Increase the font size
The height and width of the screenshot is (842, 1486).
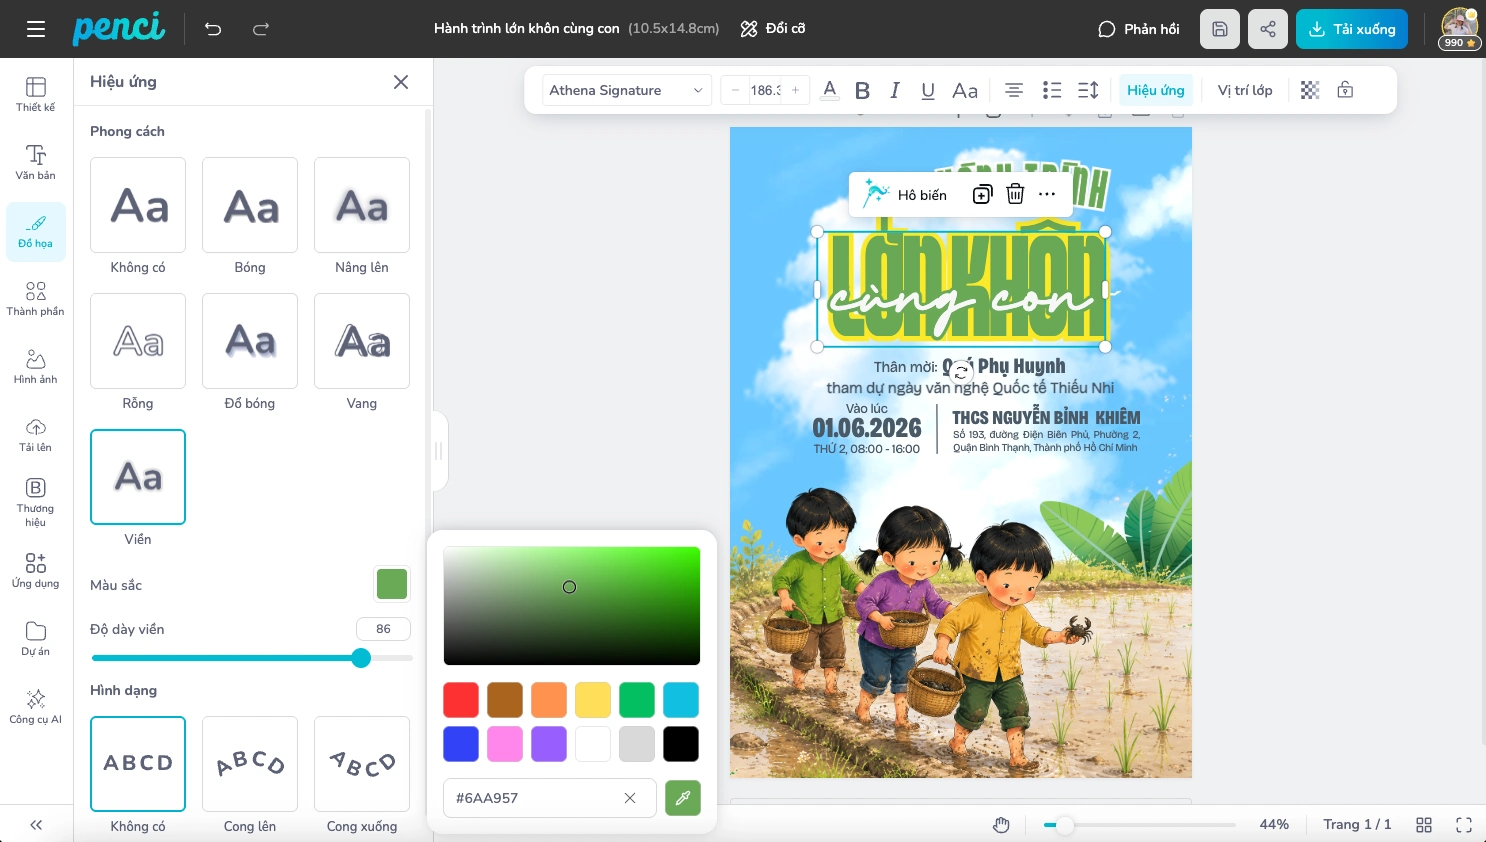(x=796, y=90)
